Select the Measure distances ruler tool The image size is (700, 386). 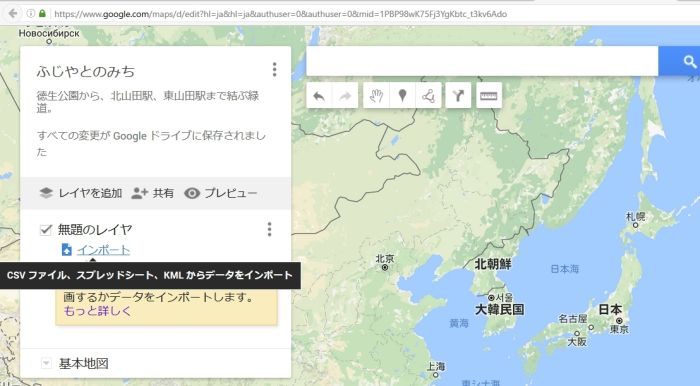tap(489, 95)
